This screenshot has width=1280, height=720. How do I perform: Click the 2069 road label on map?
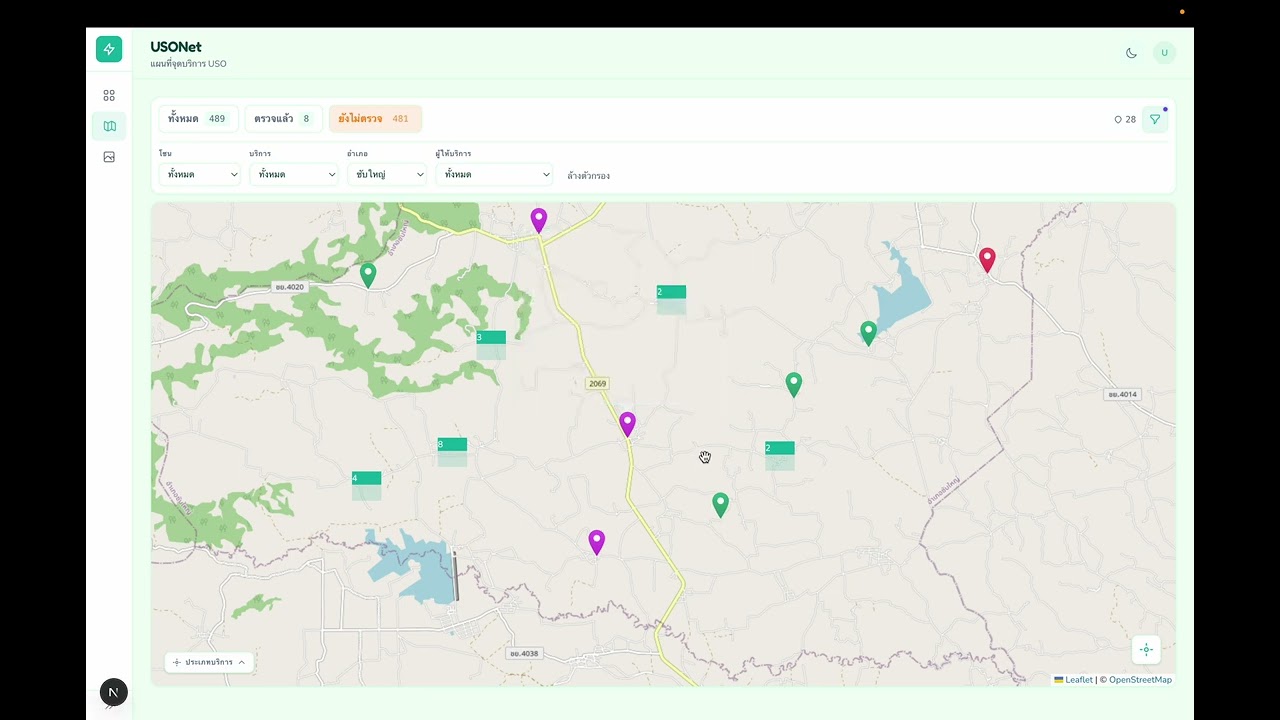[597, 384]
